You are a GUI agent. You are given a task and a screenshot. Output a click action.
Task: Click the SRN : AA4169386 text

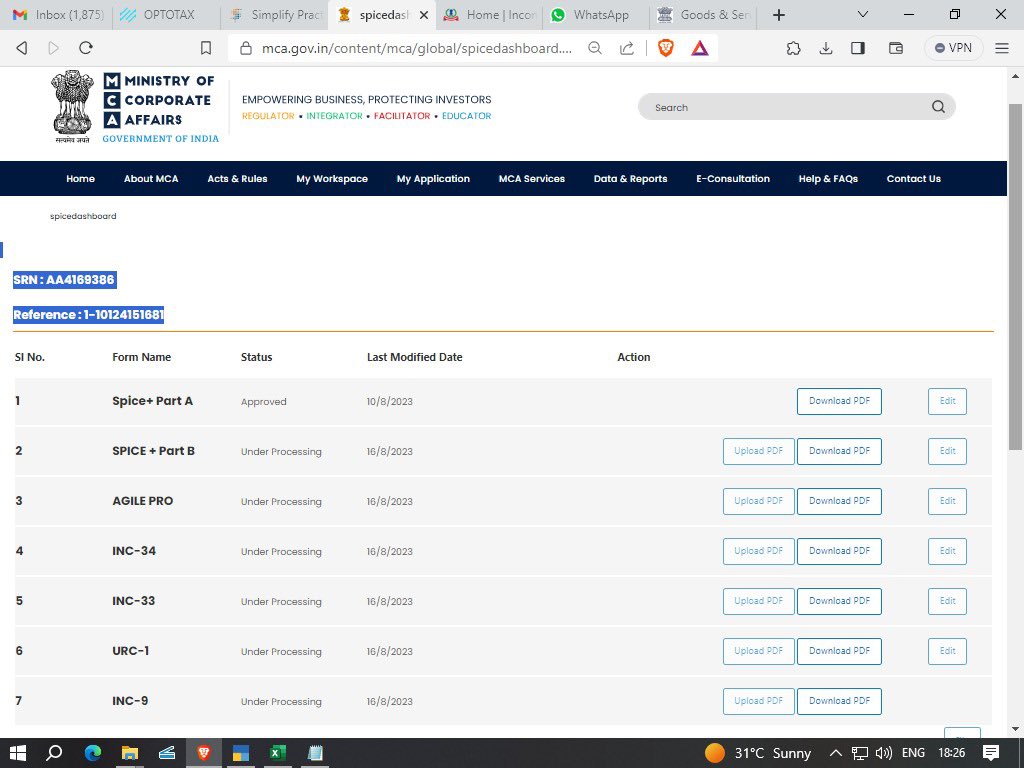click(64, 280)
